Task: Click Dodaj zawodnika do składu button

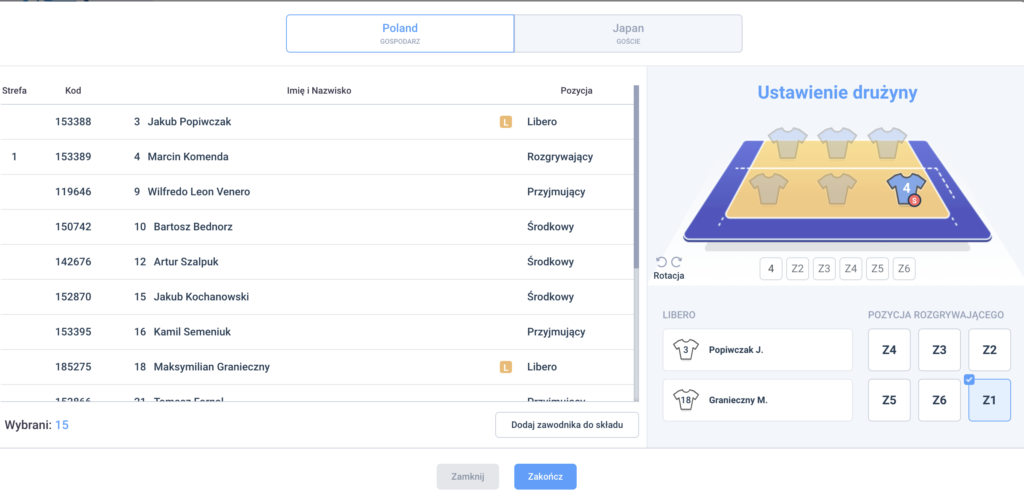Action: coord(567,425)
